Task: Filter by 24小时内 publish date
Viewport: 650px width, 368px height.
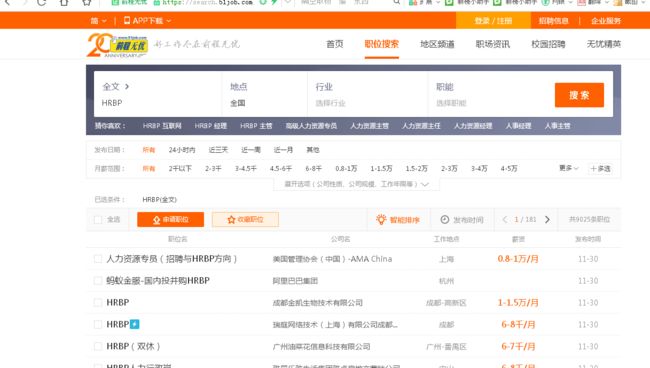Action: click(x=182, y=150)
